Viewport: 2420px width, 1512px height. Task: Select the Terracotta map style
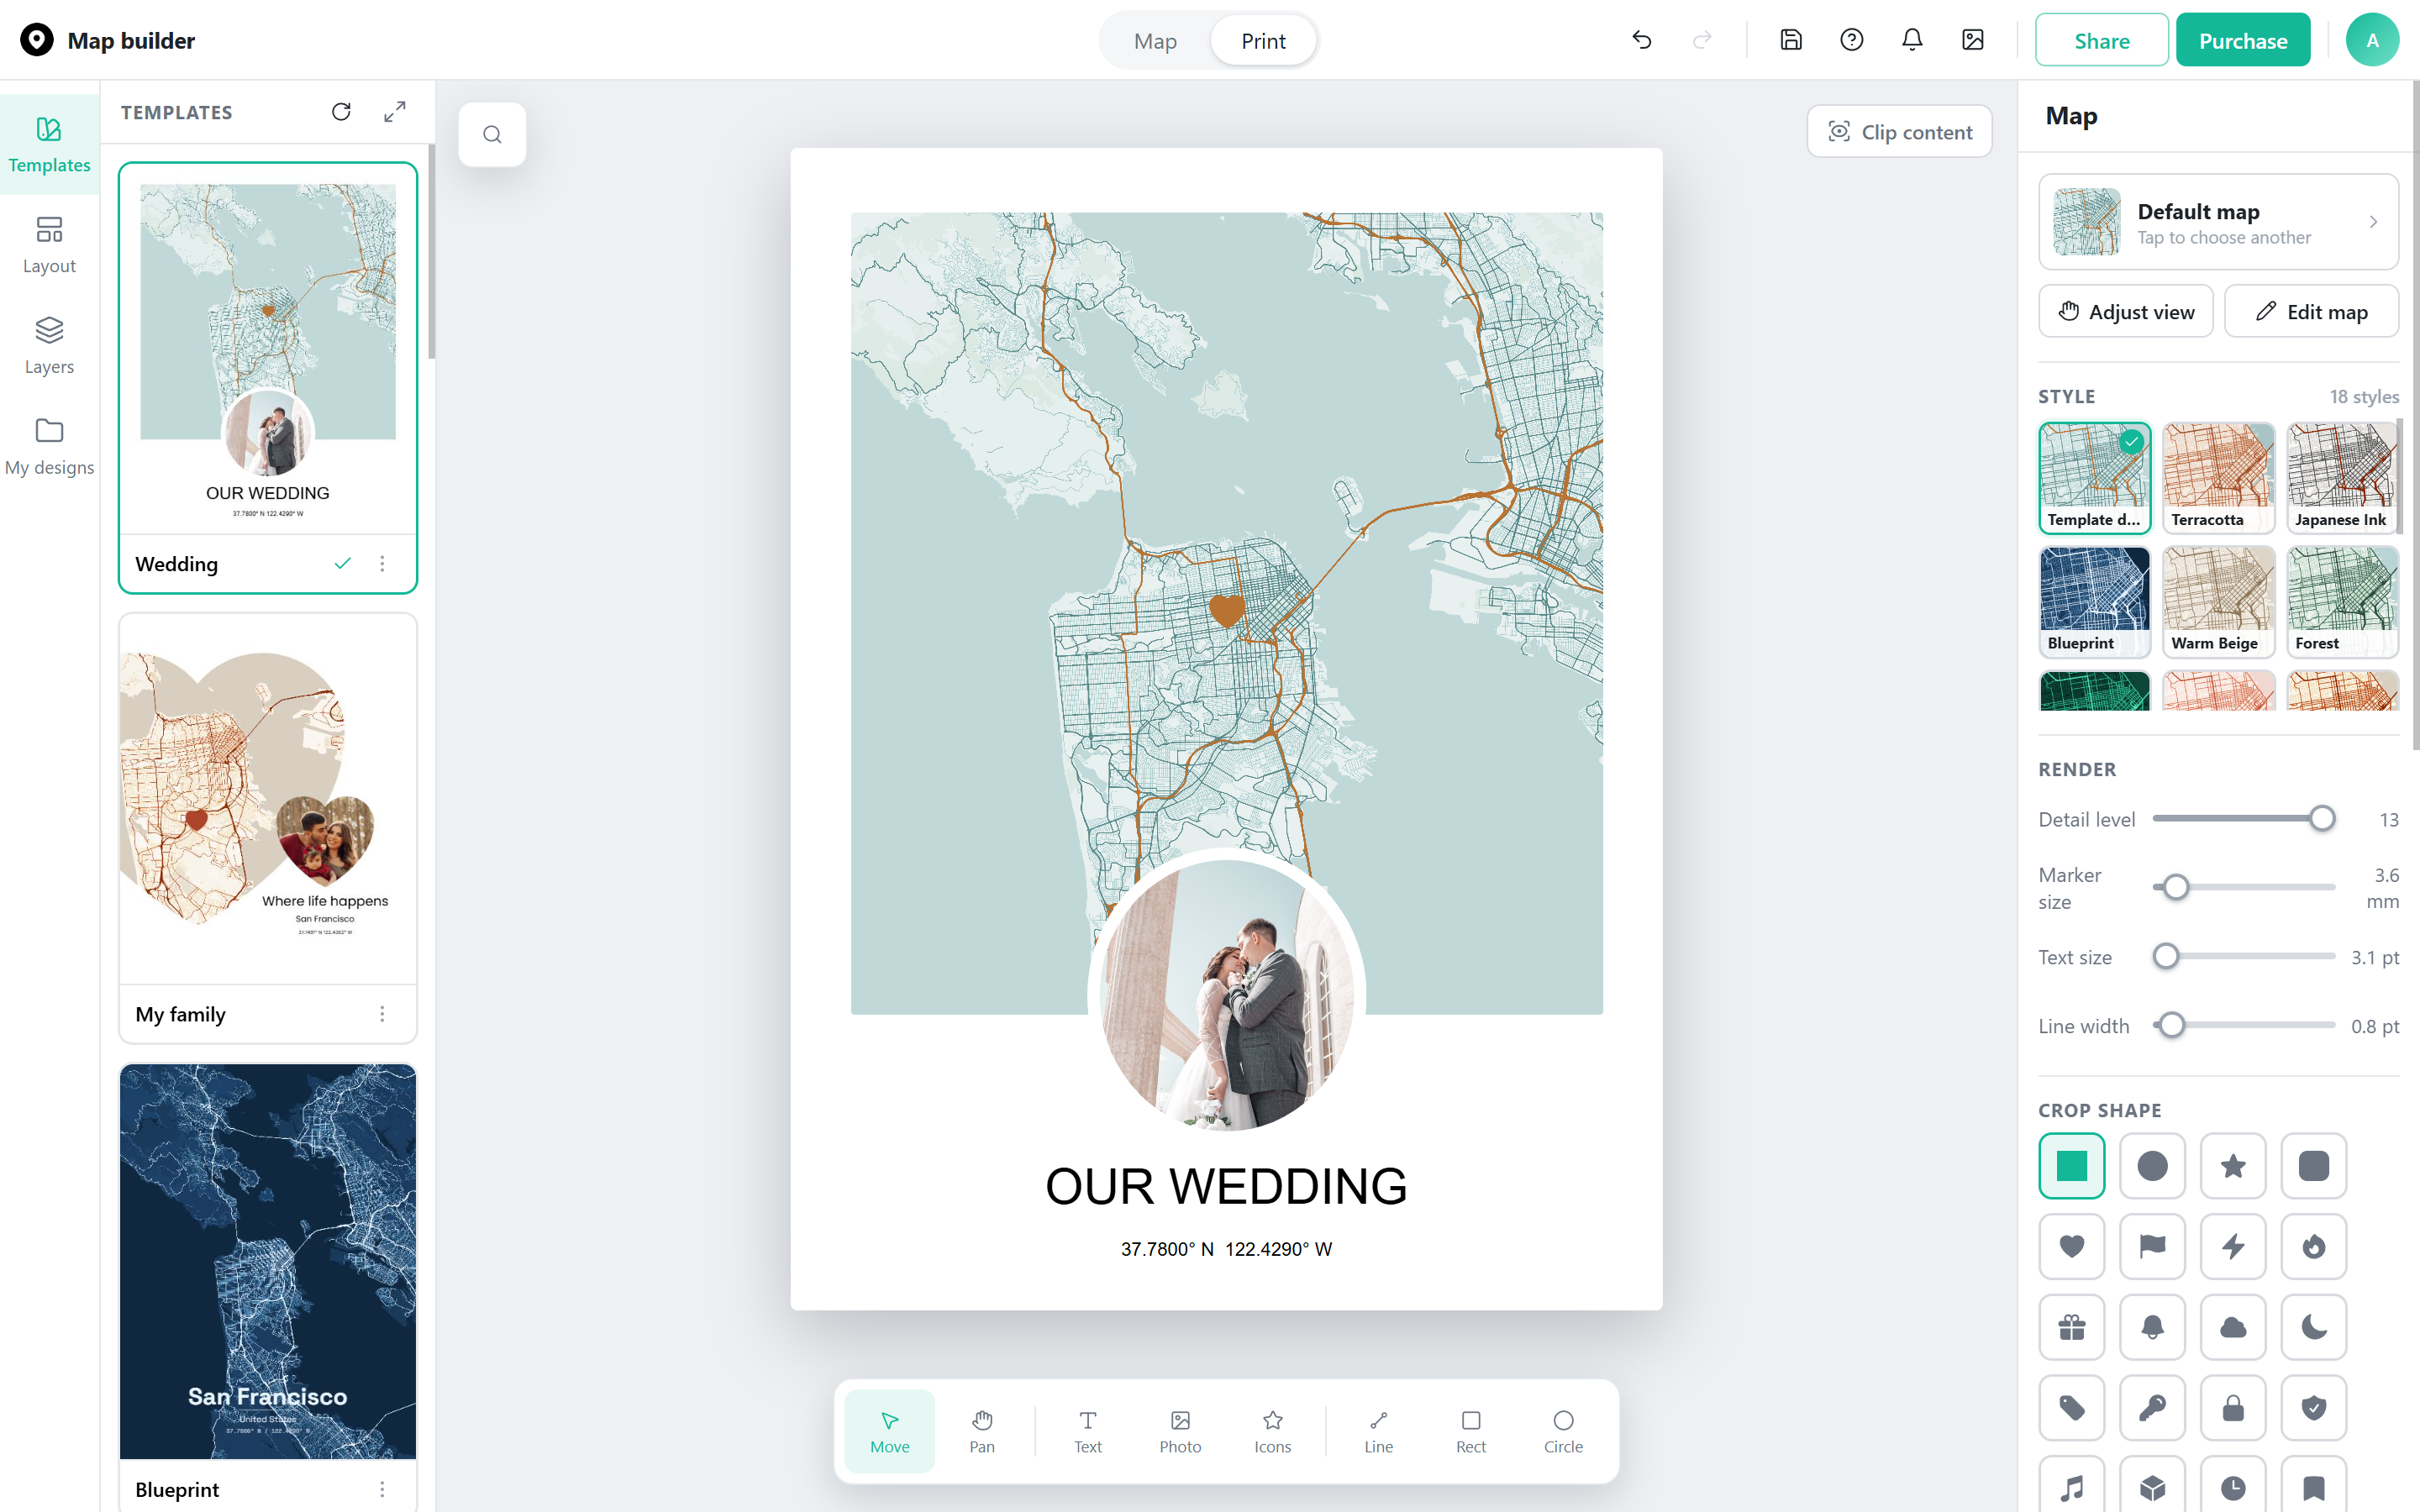pyautogui.click(x=2218, y=478)
